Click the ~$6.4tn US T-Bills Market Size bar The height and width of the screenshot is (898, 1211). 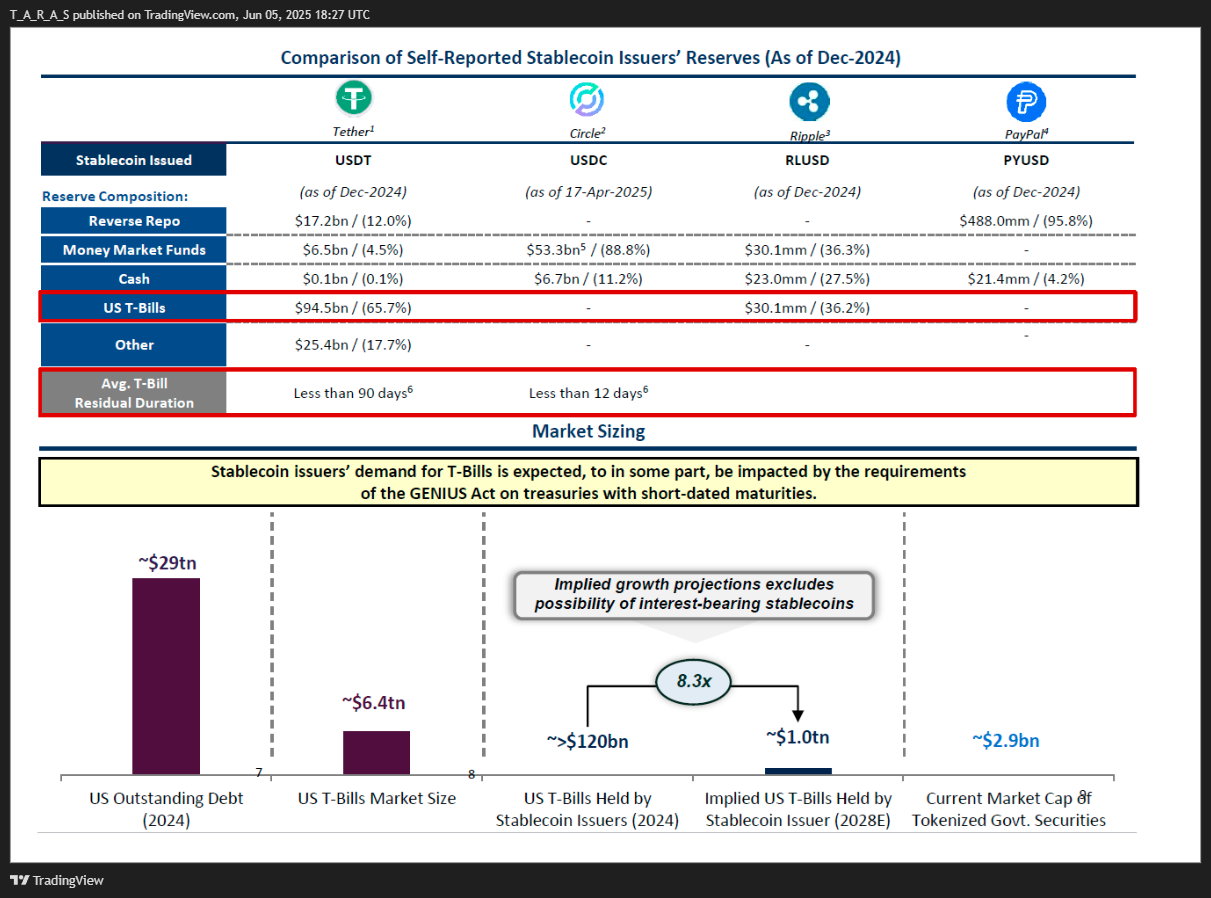(x=377, y=752)
